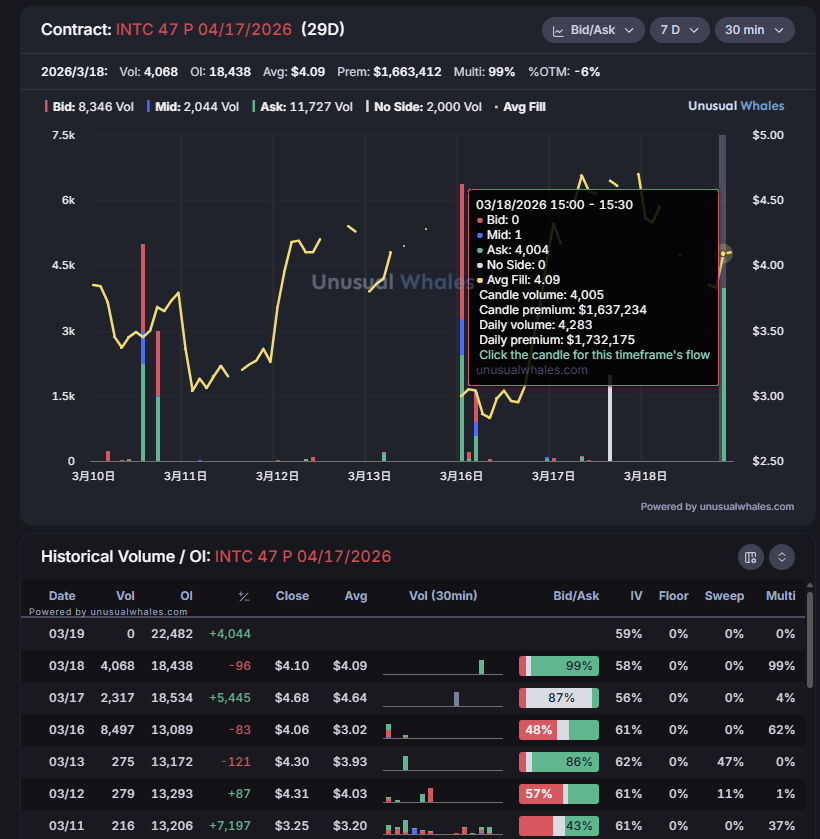This screenshot has height=839, width=820.
Task: Click the +4,044 OI change value
Action: click(230, 634)
